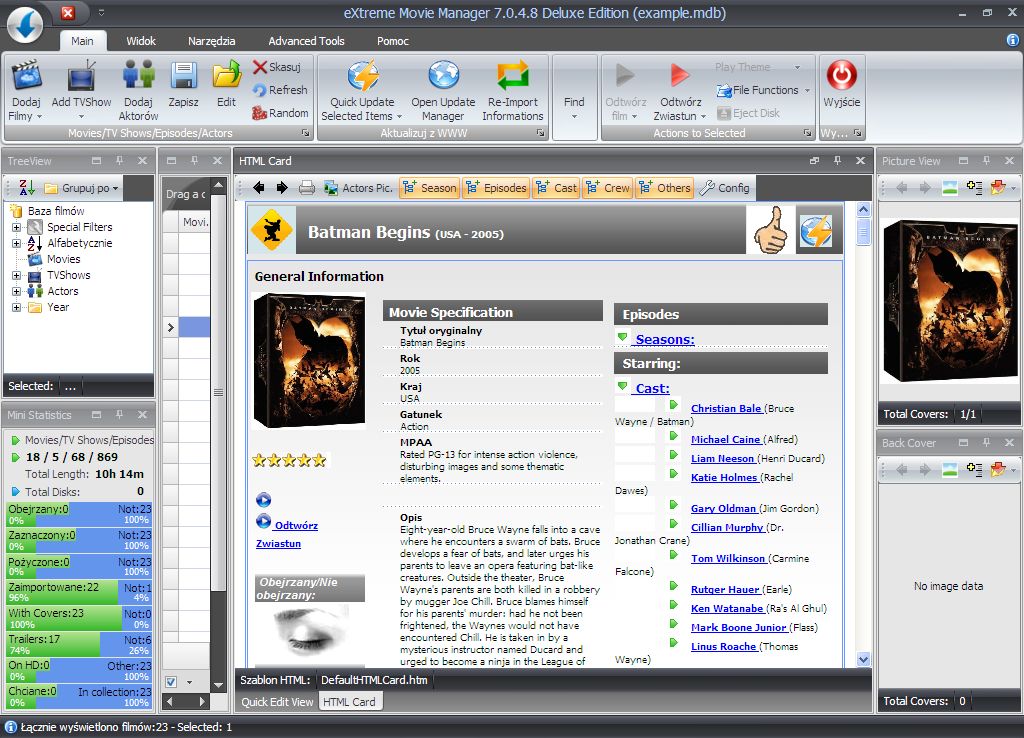The height and width of the screenshot is (738, 1024).
Task: Open Gary Oldman actor link
Action: [724, 508]
